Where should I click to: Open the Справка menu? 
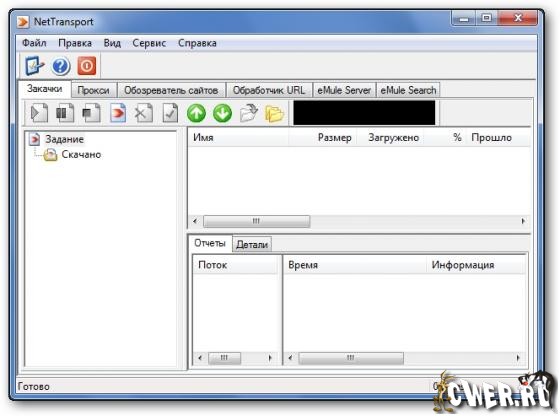pyautogui.click(x=197, y=43)
